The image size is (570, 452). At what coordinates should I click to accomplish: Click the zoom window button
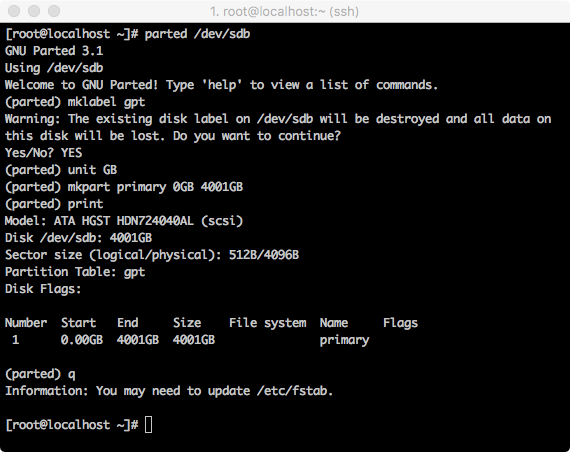[x=54, y=11]
